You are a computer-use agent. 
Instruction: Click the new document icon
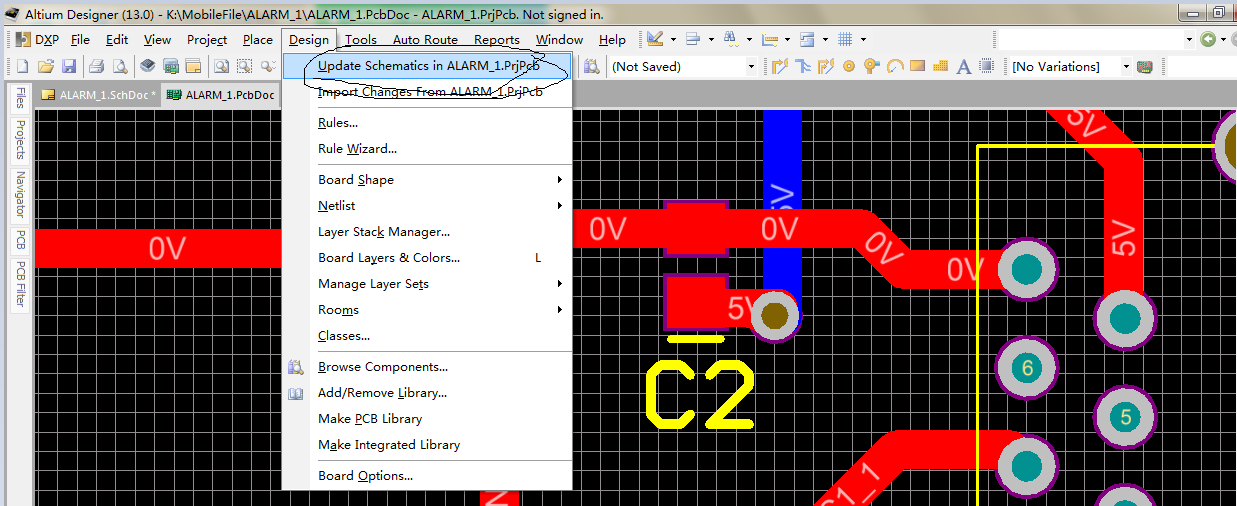22,66
